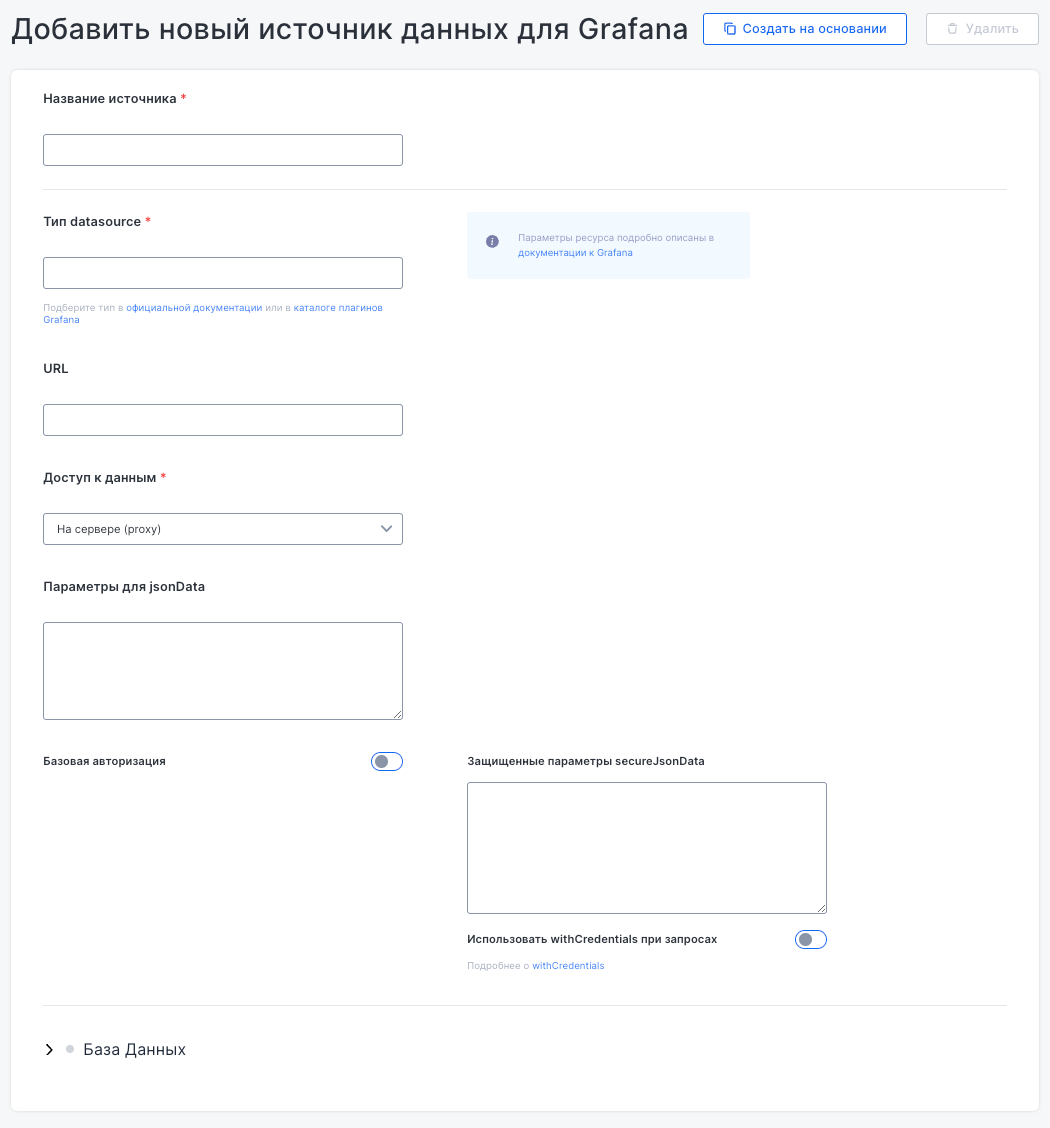Screen dimensions: 1050x1128
Task: Open the withCredentials details link
Action: (x=568, y=966)
